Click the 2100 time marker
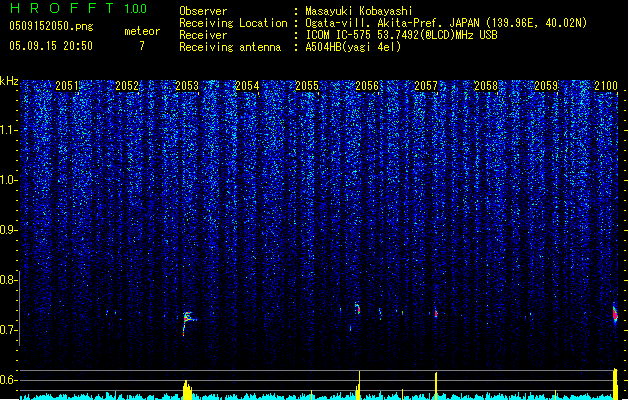 (x=606, y=86)
